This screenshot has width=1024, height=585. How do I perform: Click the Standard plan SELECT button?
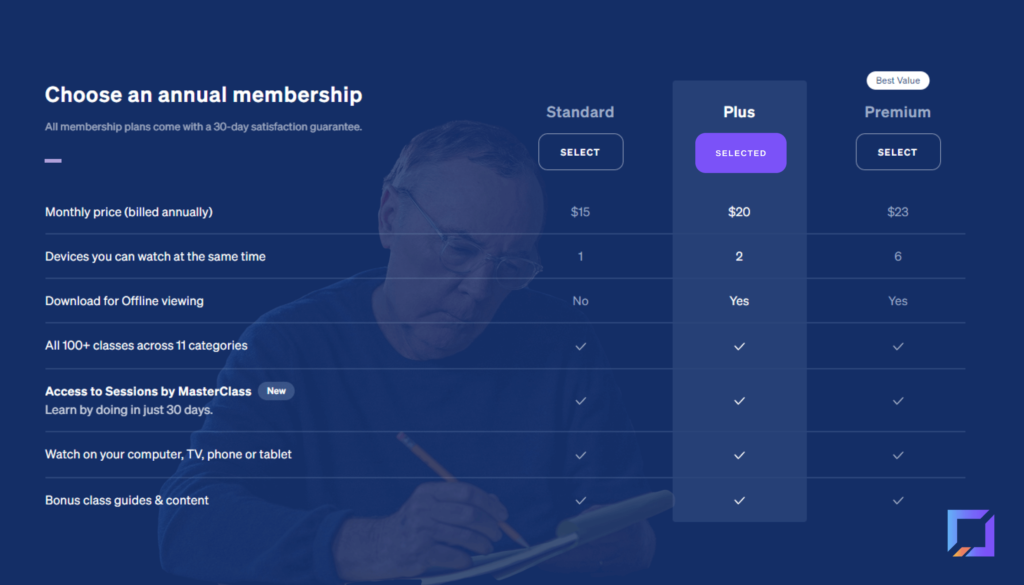point(581,152)
